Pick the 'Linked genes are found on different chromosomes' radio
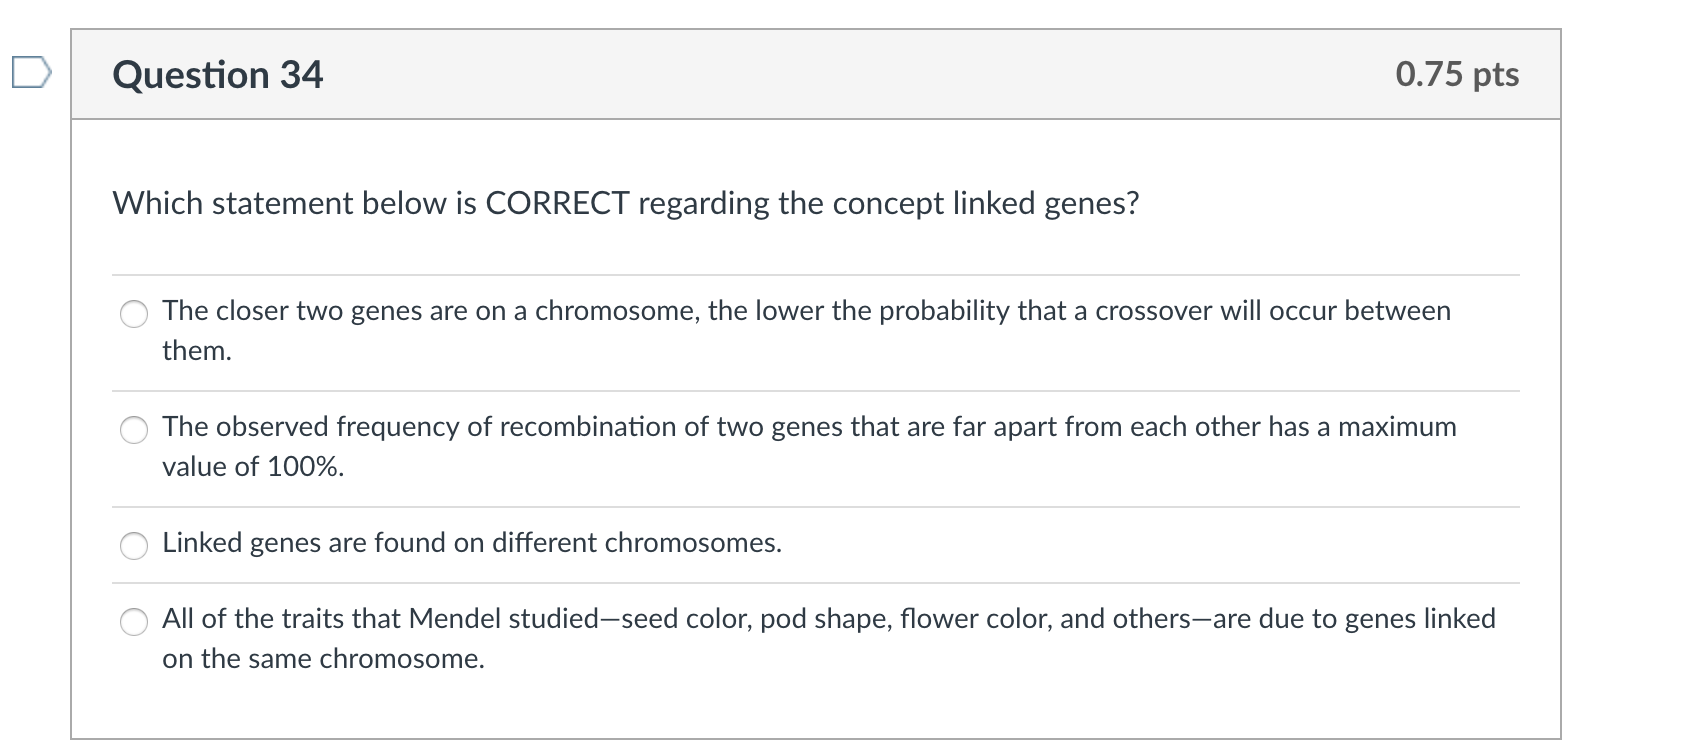Viewport: 1698px width, 750px height. coord(134,545)
